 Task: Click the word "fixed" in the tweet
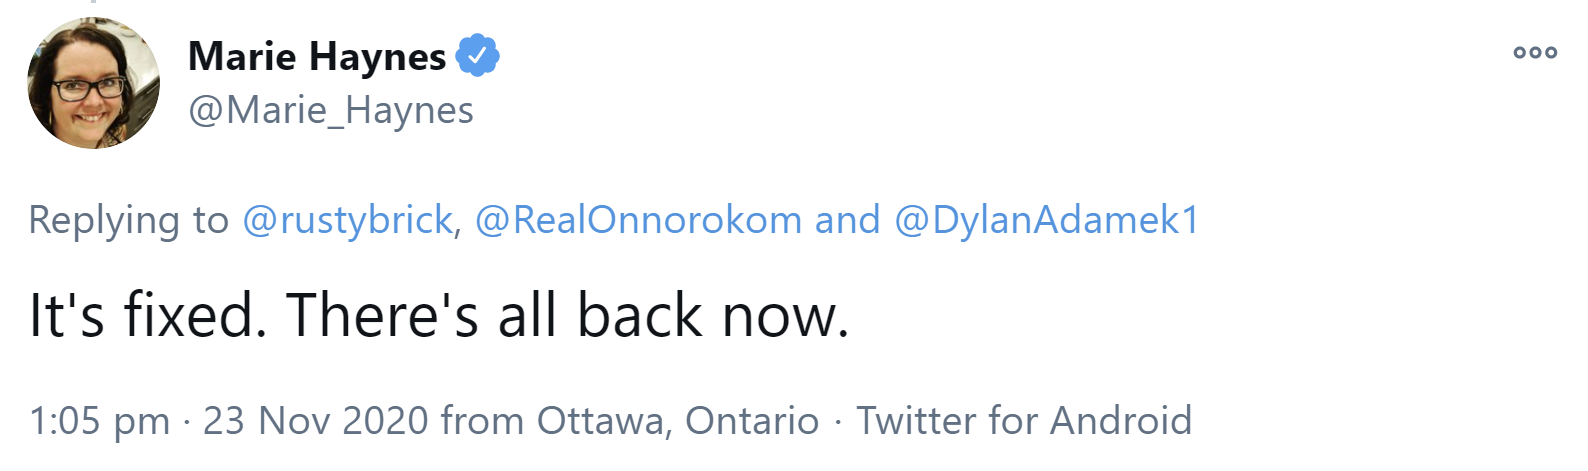tap(194, 316)
